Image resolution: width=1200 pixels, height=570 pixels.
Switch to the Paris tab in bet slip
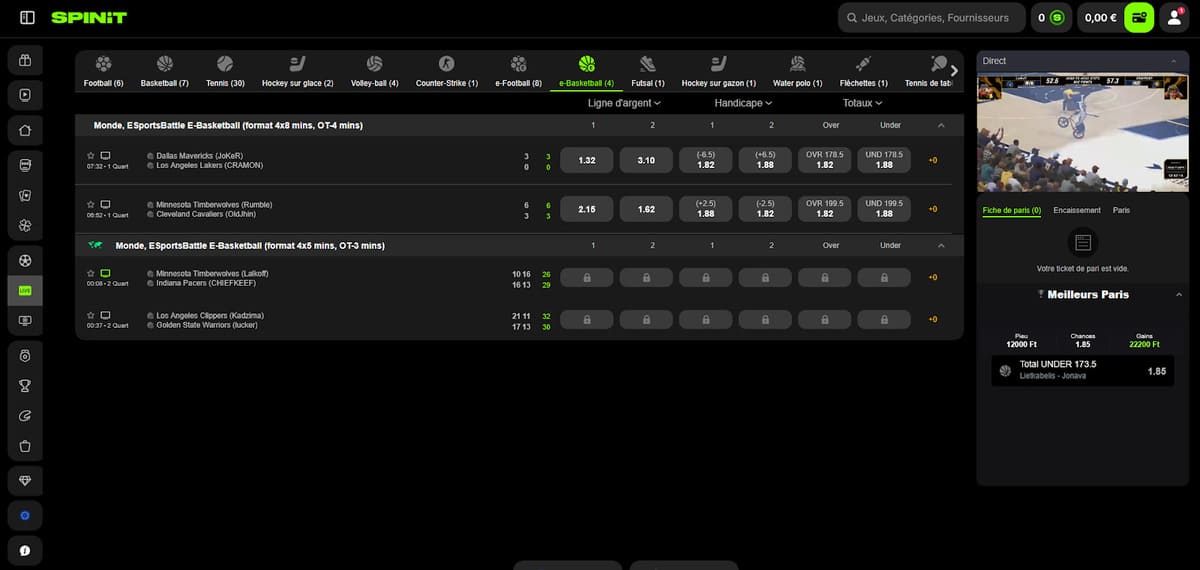(x=1121, y=210)
